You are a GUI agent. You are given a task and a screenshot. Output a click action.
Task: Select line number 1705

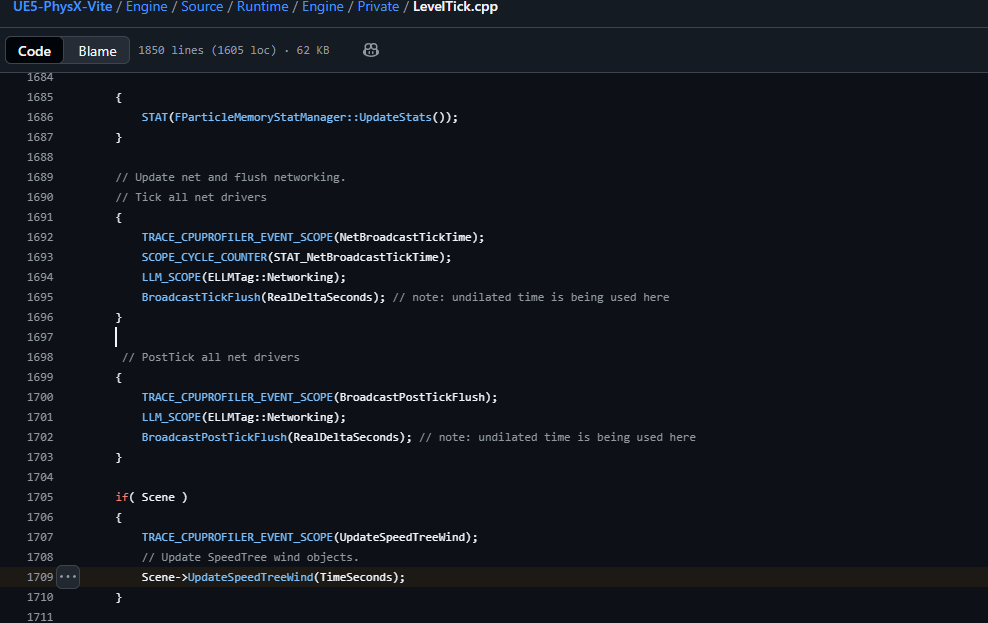(x=40, y=497)
